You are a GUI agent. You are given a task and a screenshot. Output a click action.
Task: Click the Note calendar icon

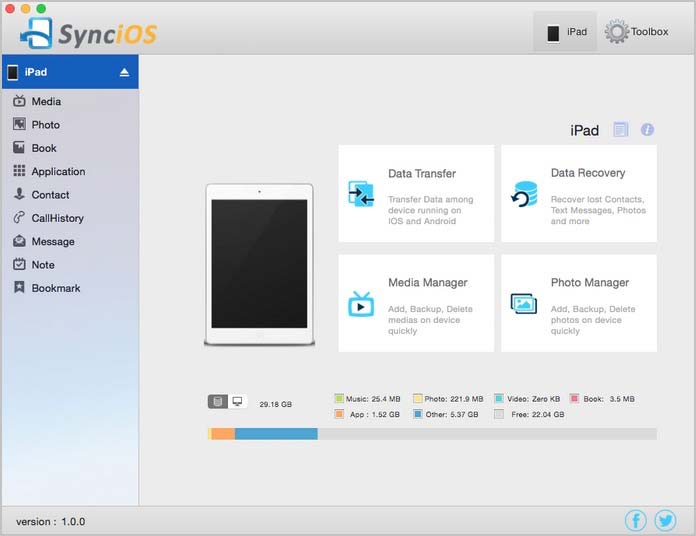click(x=19, y=264)
